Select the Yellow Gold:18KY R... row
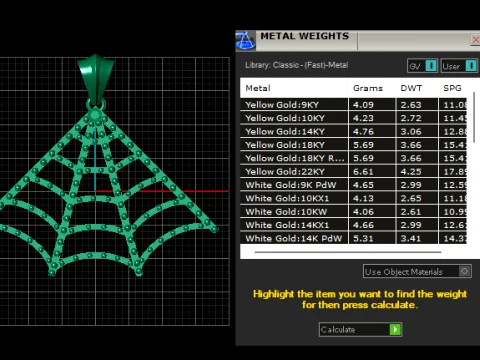 (353, 158)
